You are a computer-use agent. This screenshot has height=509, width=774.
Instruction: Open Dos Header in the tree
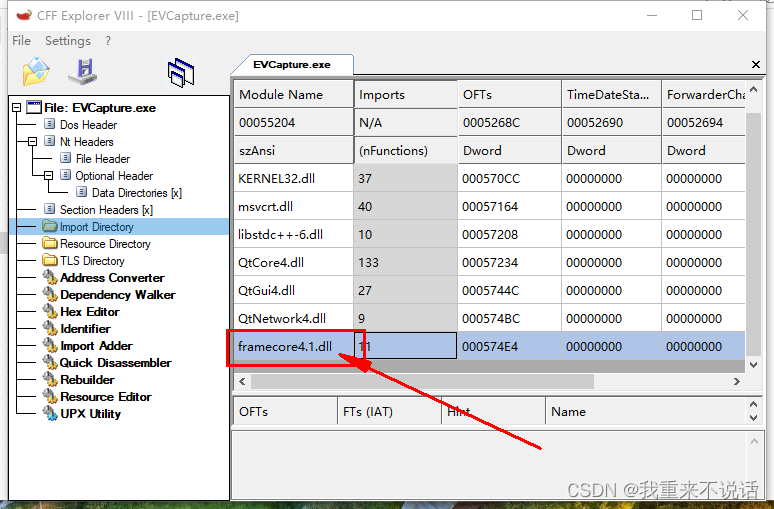point(88,124)
